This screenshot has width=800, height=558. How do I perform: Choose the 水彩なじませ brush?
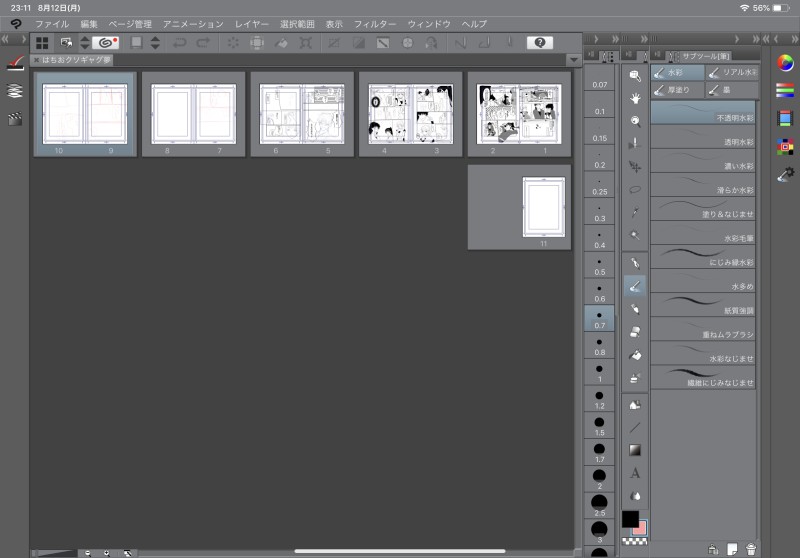click(703, 353)
